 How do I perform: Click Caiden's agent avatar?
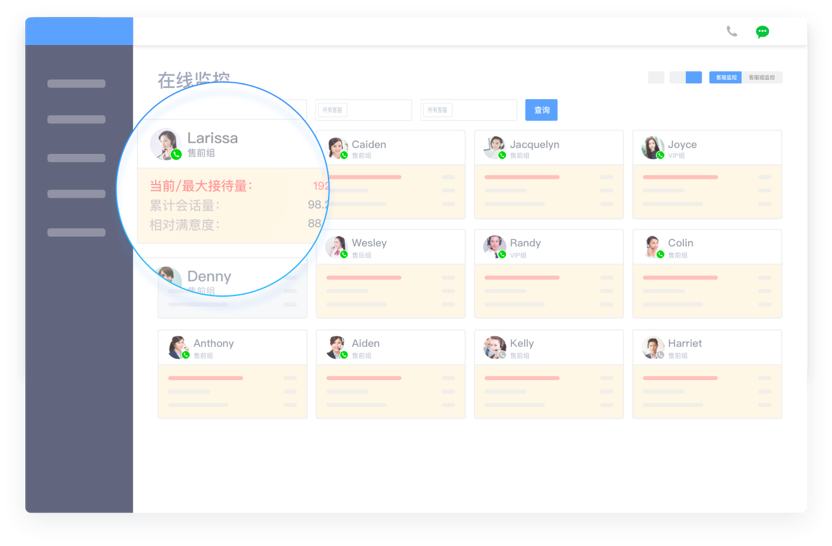pyautogui.click(x=337, y=148)
